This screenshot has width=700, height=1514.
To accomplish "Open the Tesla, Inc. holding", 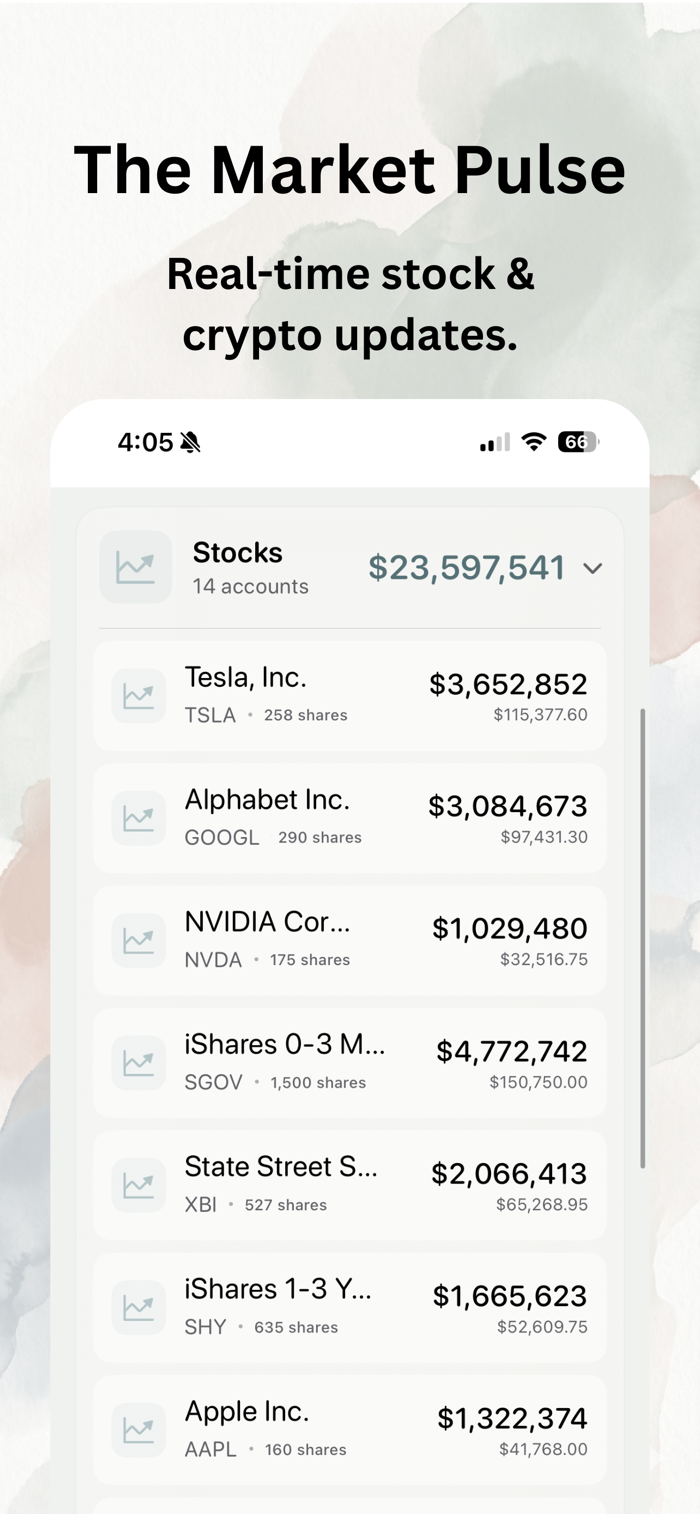I will coord(350,696).
